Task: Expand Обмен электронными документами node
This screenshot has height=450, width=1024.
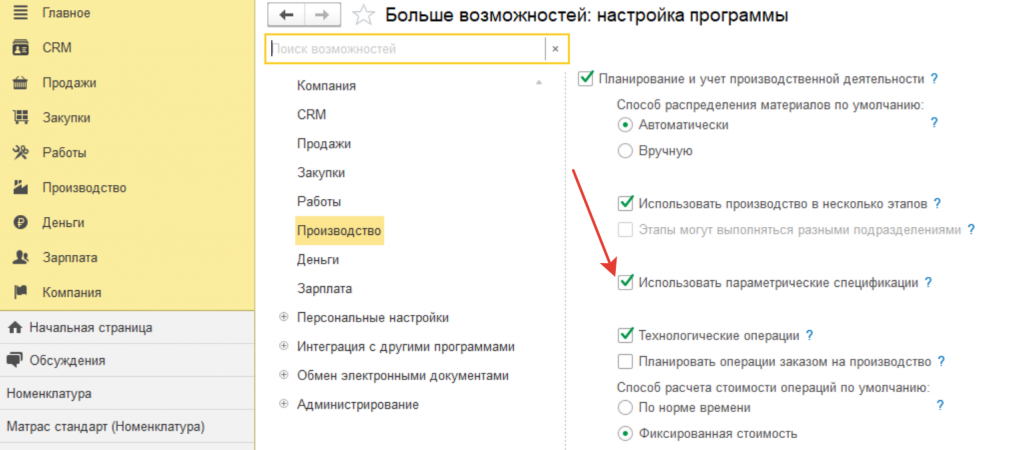Action: pyautogui.click(x=283, y=375)
